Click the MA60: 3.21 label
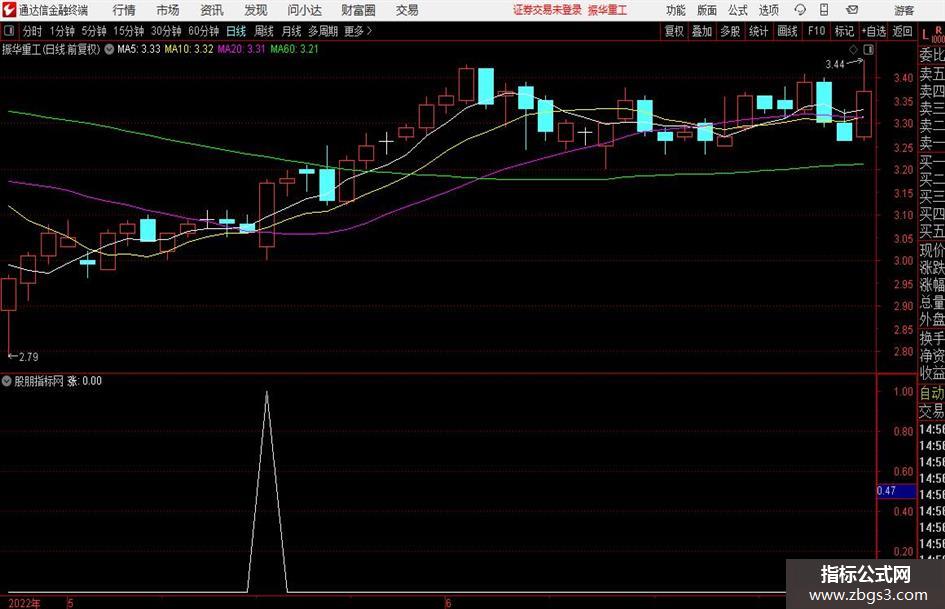The height and width of the screenshot is (609, 945). (x=294, y=49)
